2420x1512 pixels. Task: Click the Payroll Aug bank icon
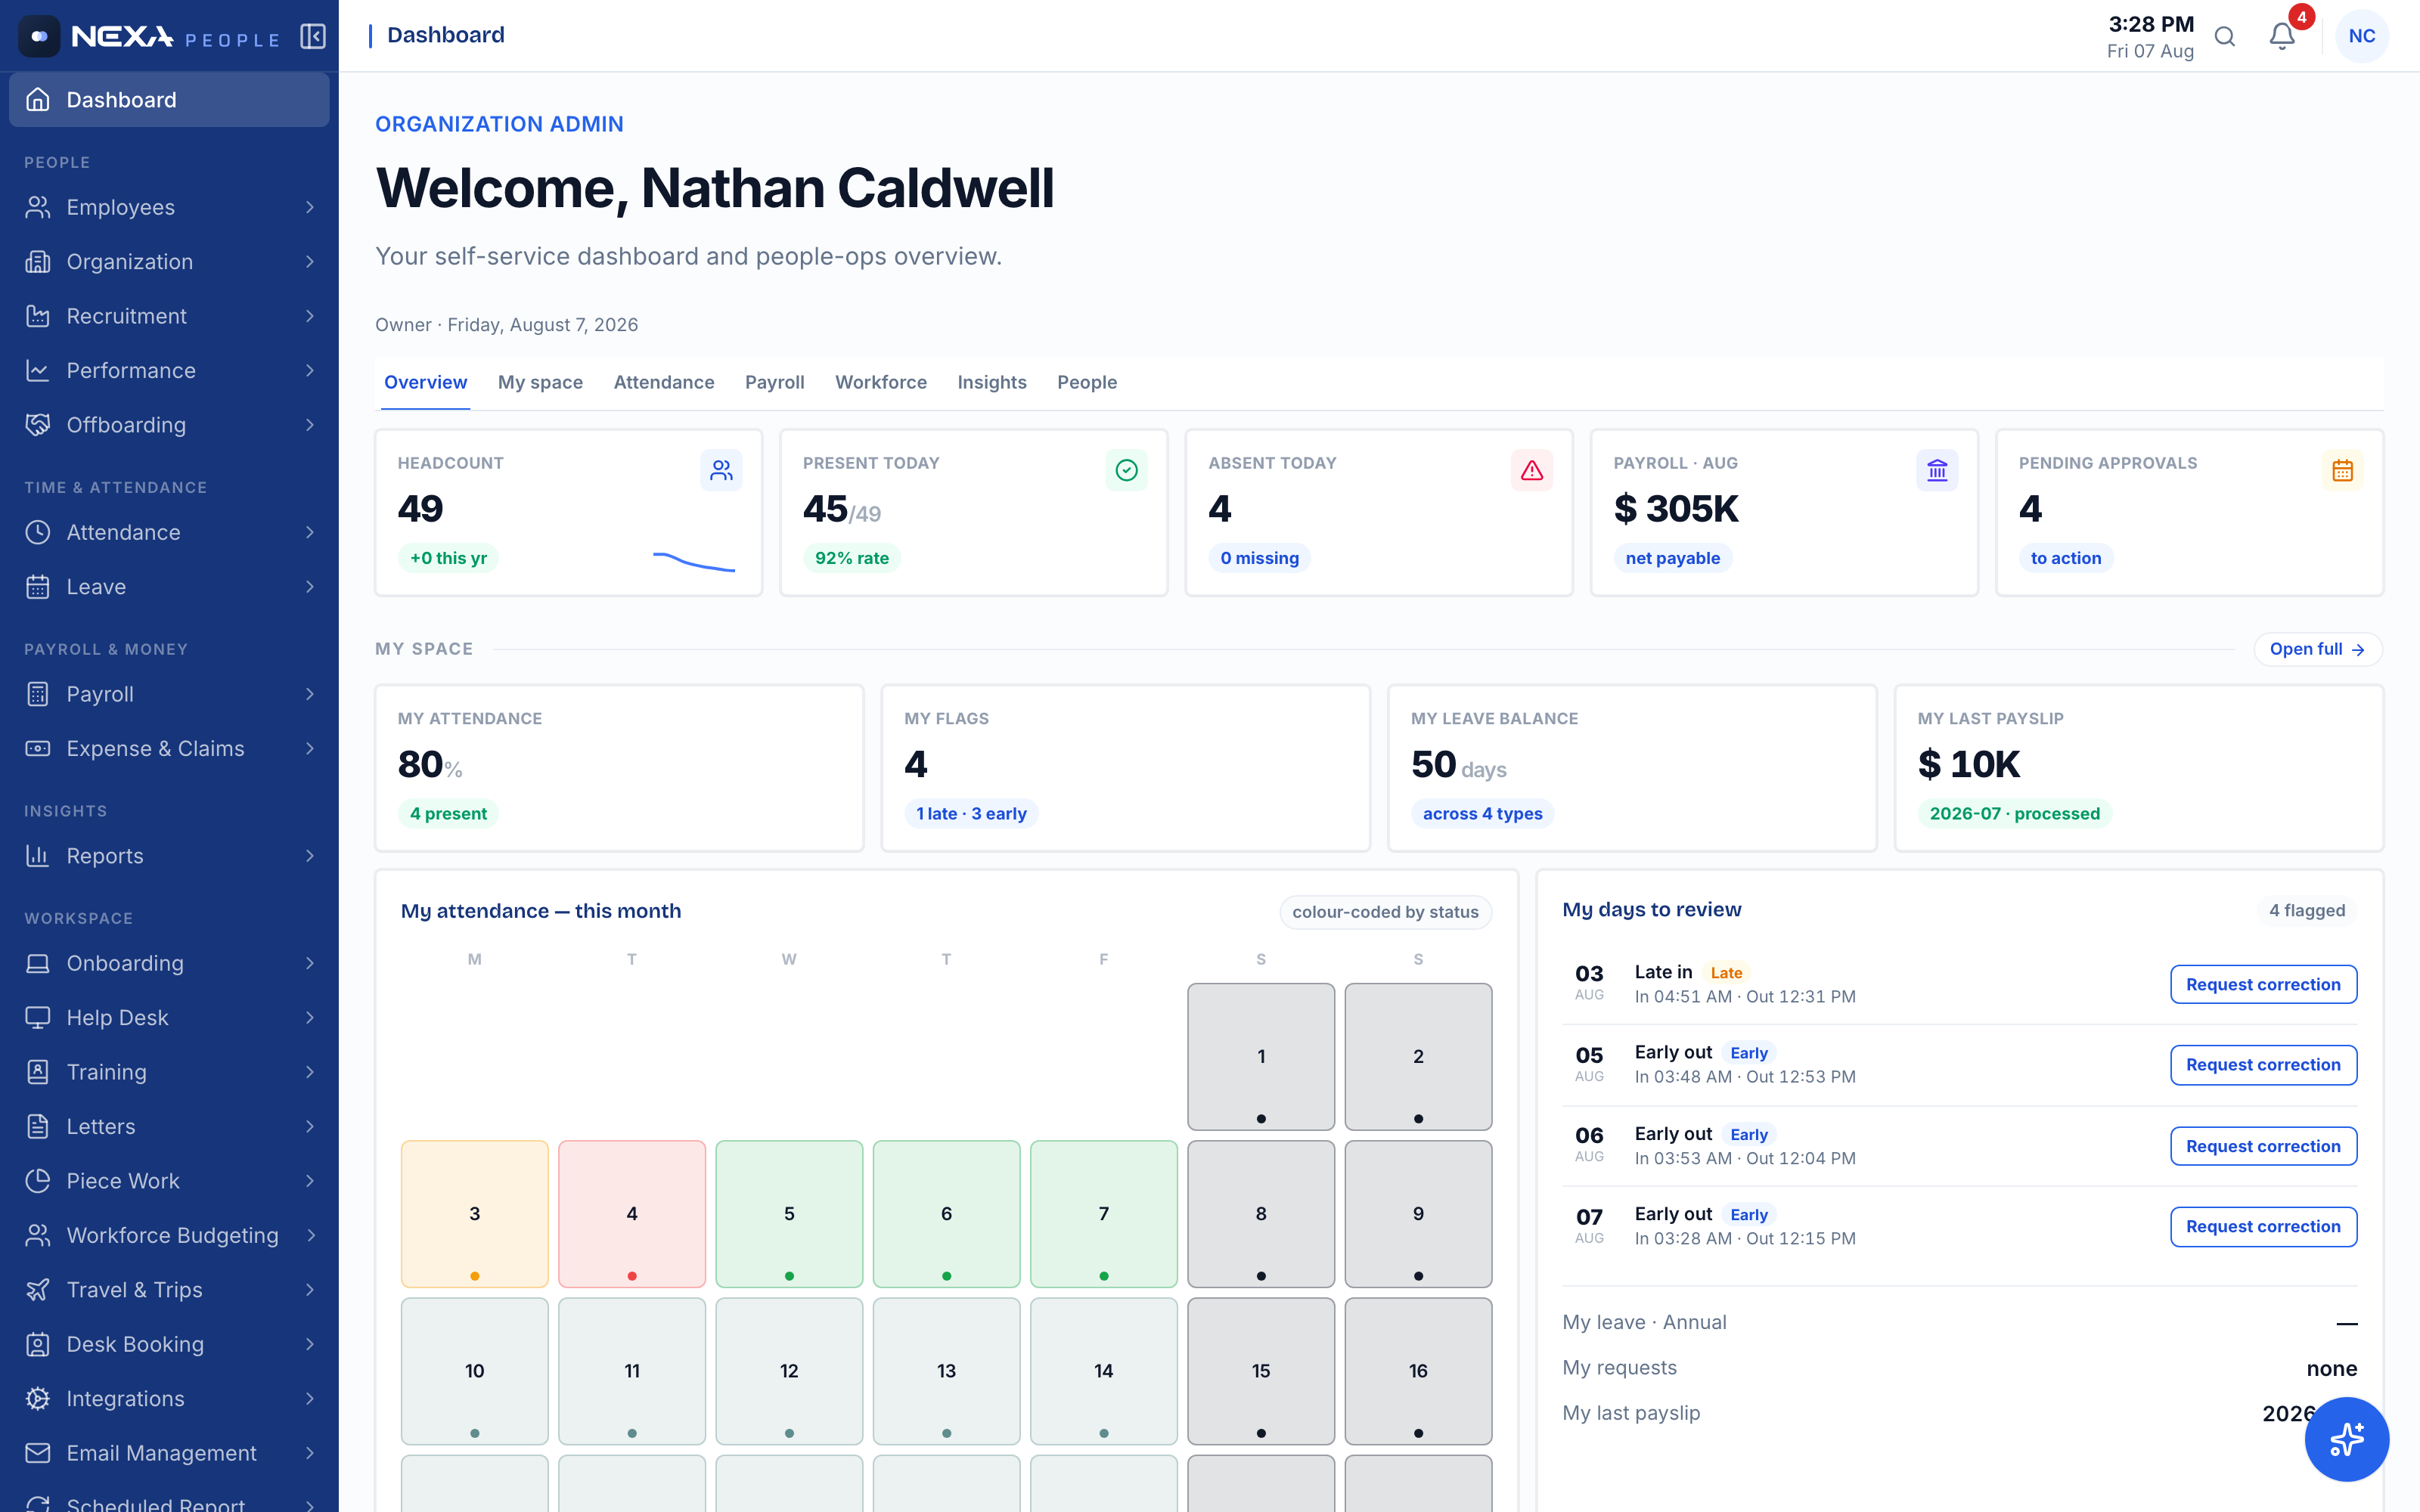1937,470
